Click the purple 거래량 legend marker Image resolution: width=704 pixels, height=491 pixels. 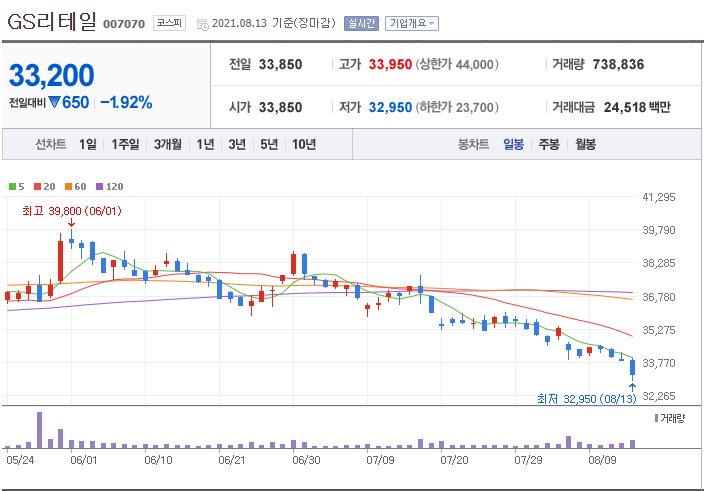(656, 418)
